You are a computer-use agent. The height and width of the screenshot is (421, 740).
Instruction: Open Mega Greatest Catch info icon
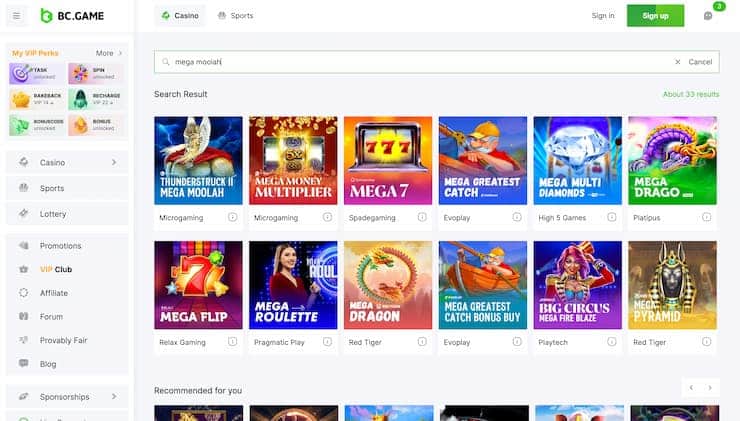pyautogui.click(x=517, y=217)
